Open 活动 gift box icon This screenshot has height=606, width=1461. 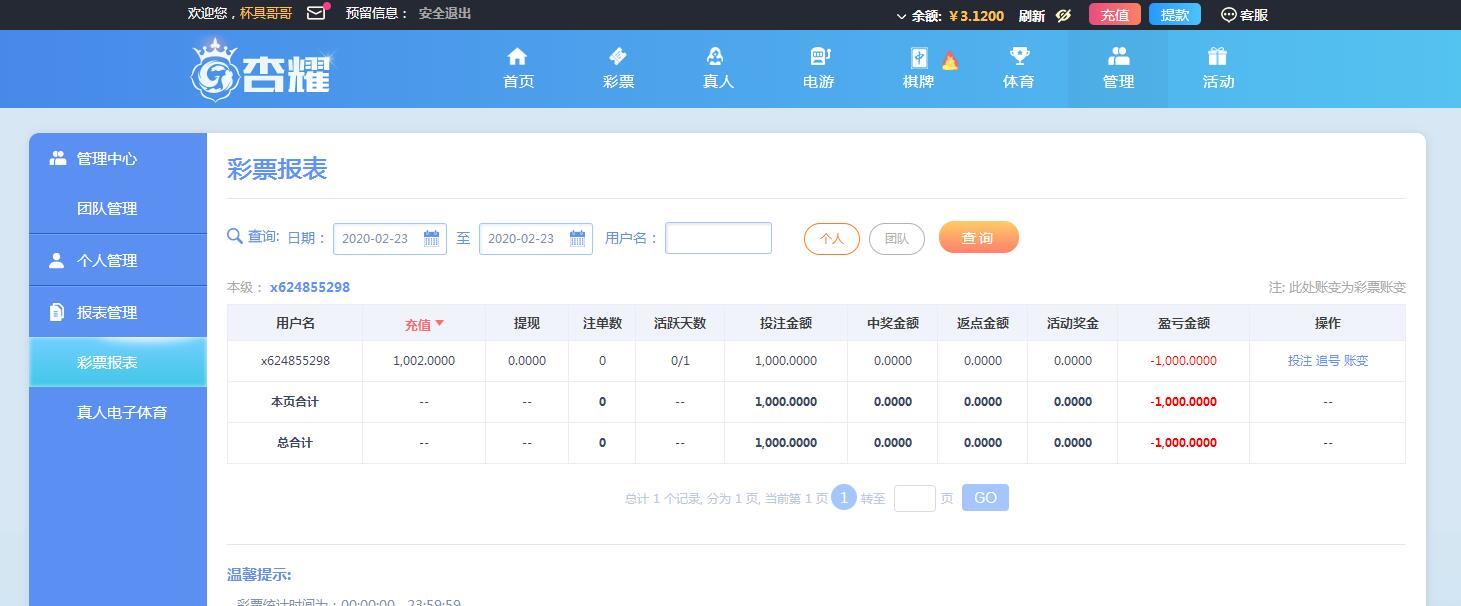(1217, 56)
